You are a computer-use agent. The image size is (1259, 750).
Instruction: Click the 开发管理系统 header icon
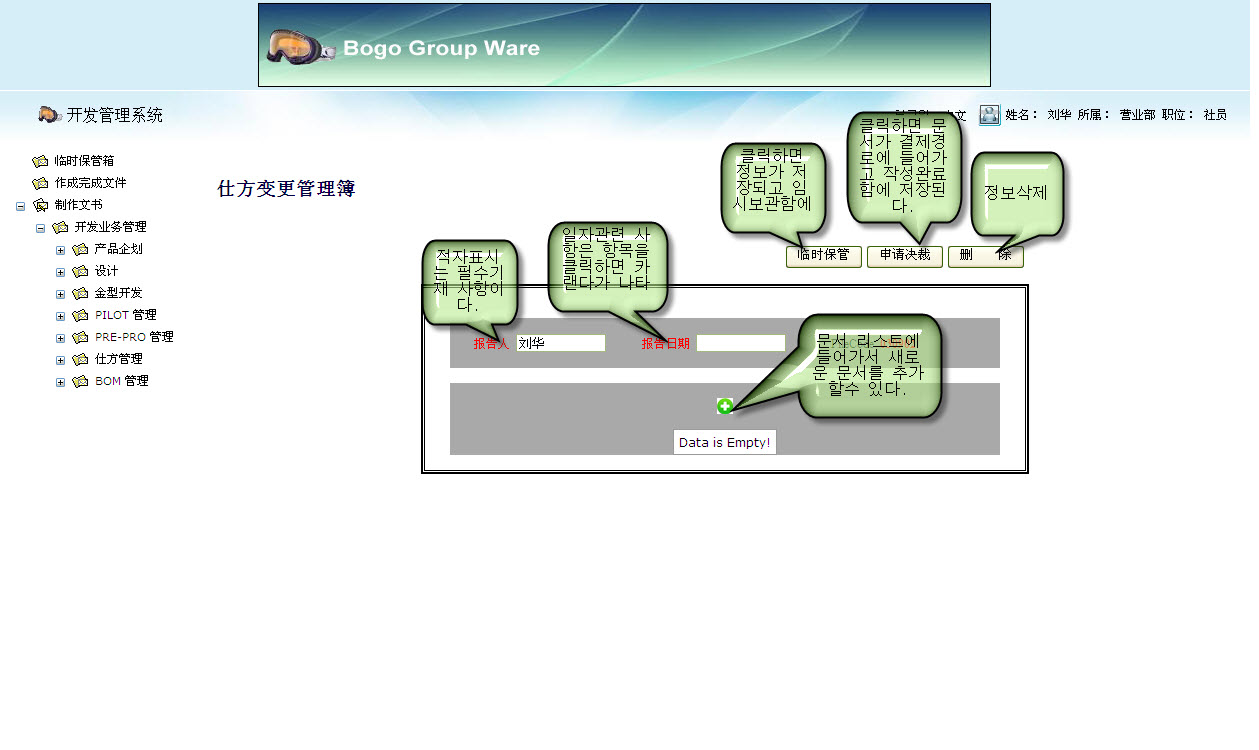(x=50, y=115)
